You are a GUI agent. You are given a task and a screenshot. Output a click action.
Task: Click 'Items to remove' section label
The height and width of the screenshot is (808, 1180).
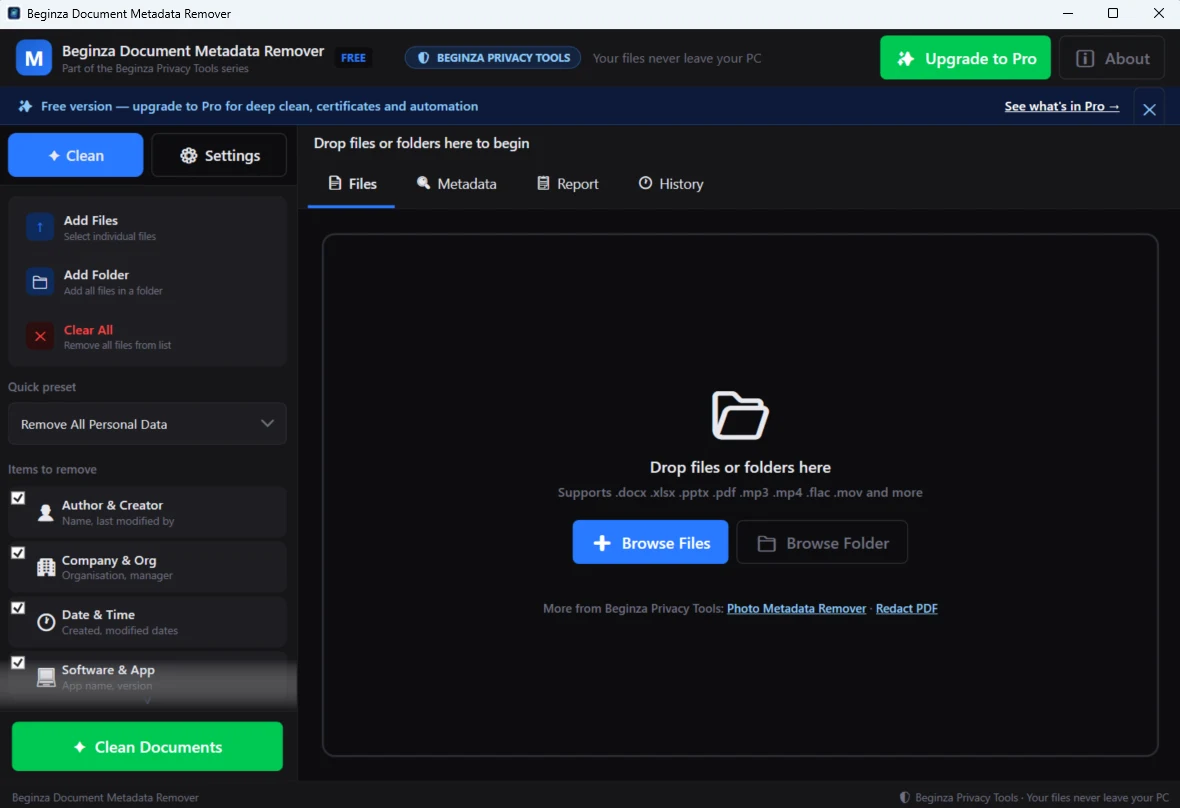click(x=52, y=469)
